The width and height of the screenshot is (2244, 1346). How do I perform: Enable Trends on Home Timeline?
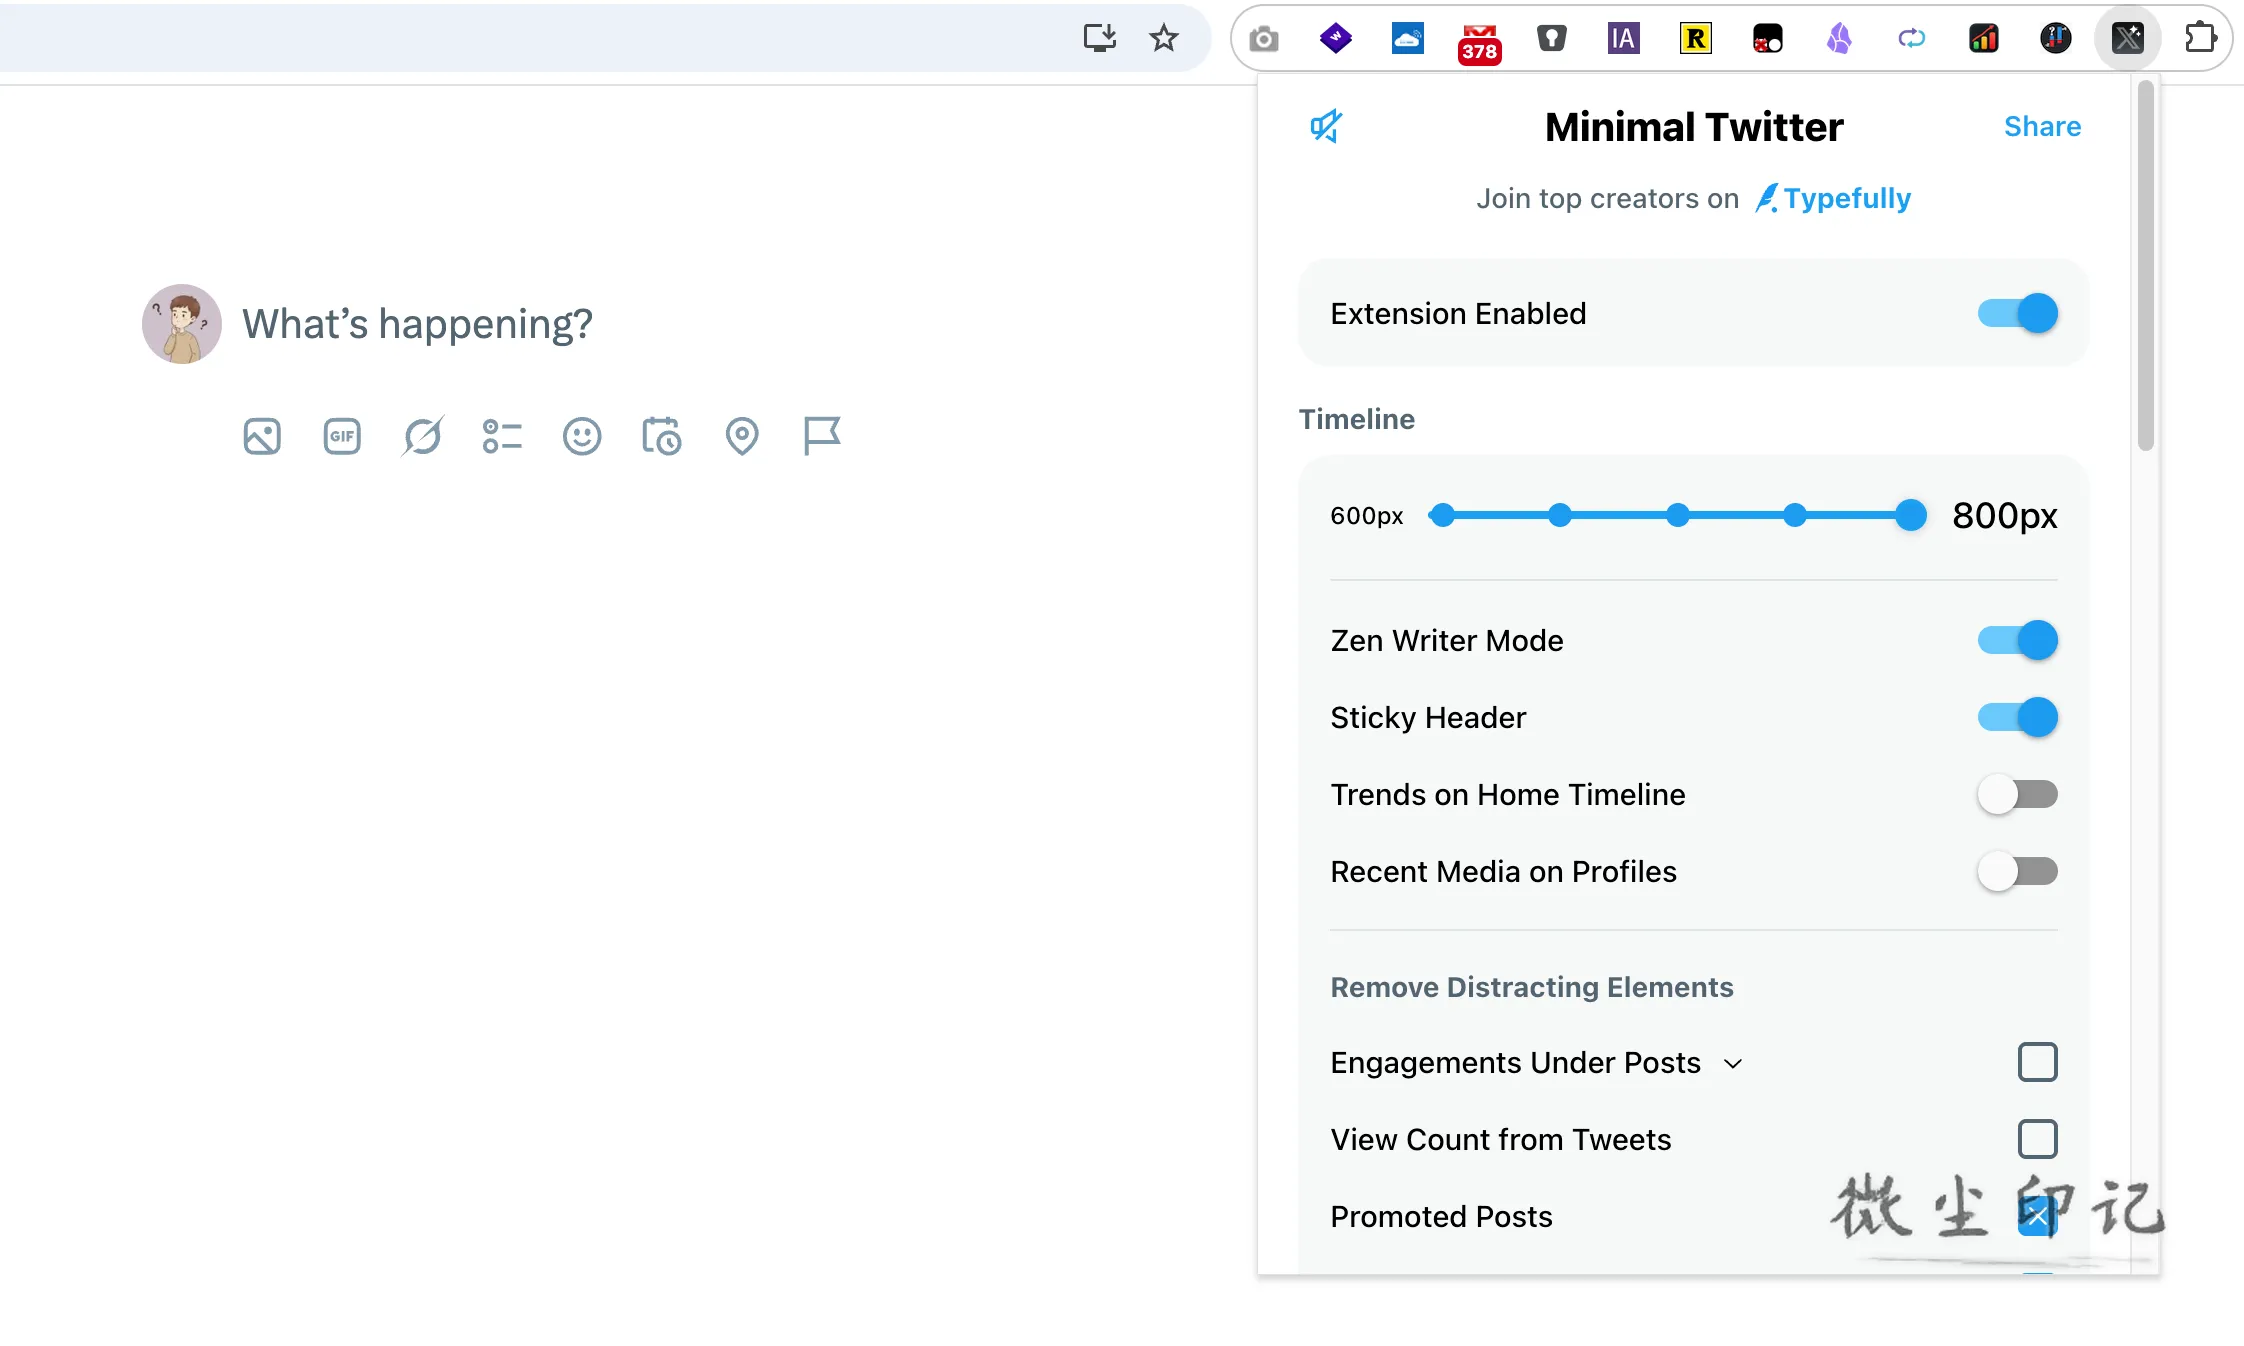pyautogui.click(x=2017, y=795)
